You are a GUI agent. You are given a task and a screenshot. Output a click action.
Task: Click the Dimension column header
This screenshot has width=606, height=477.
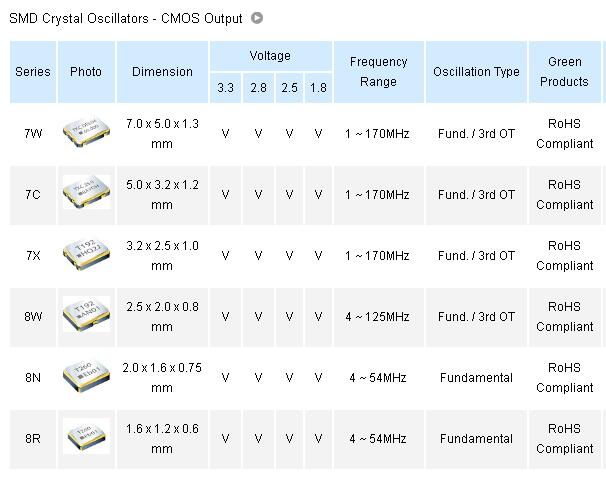162,72
